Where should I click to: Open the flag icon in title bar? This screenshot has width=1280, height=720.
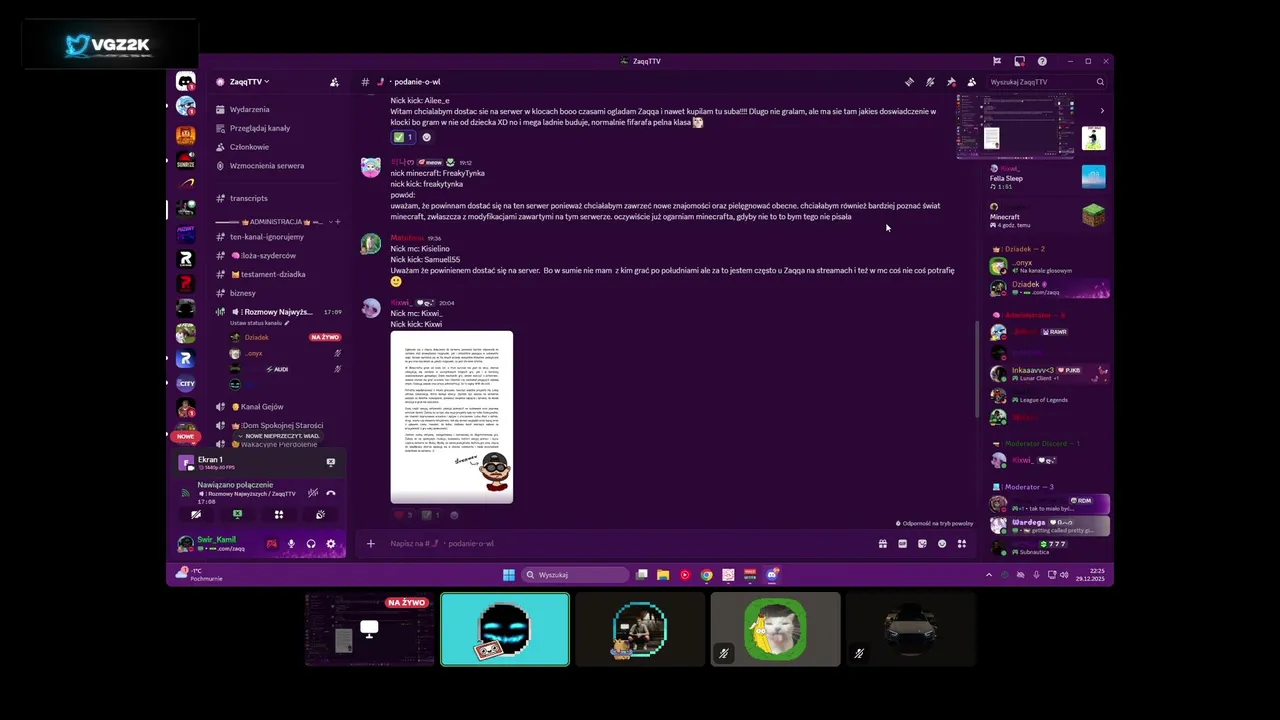(997, 61)
